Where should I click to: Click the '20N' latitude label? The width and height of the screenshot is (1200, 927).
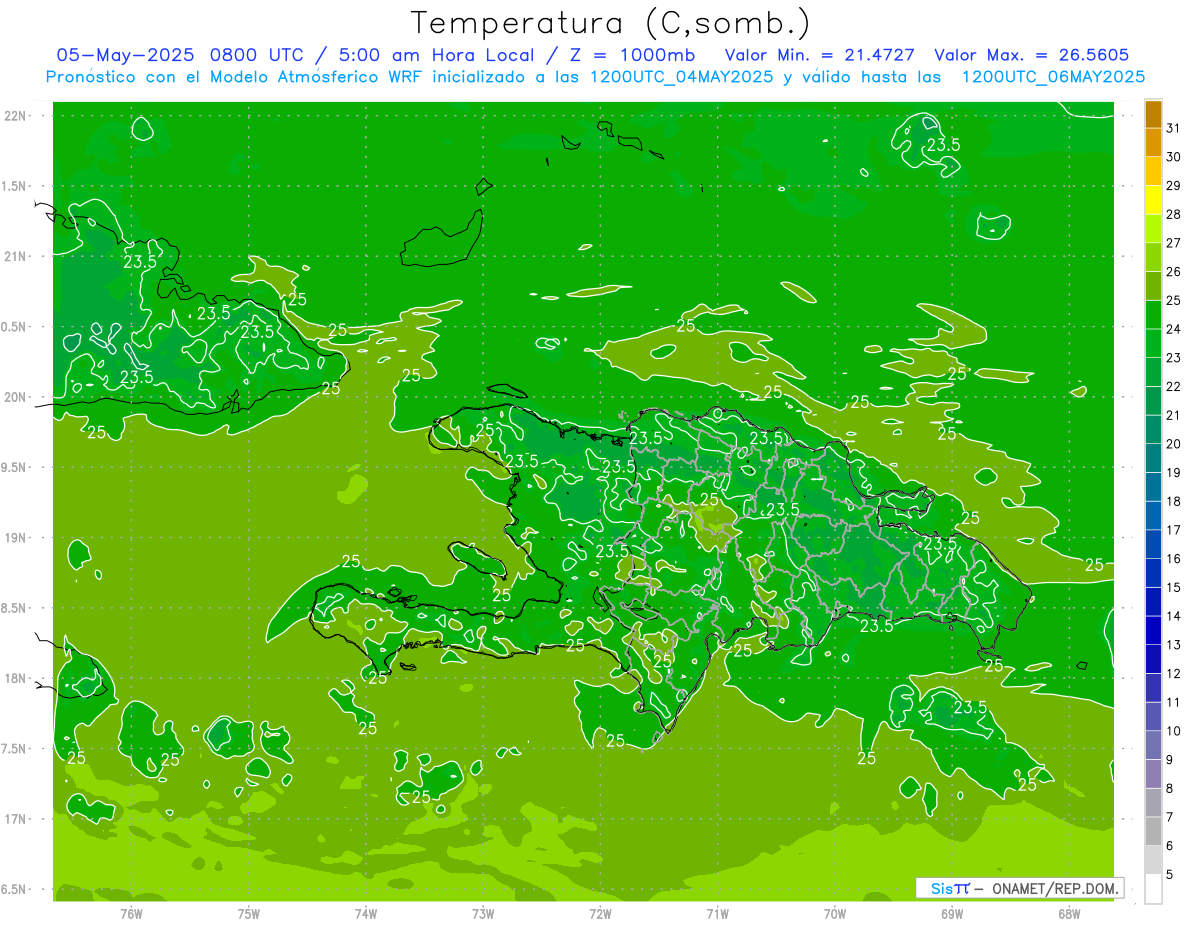coord(16,397)
